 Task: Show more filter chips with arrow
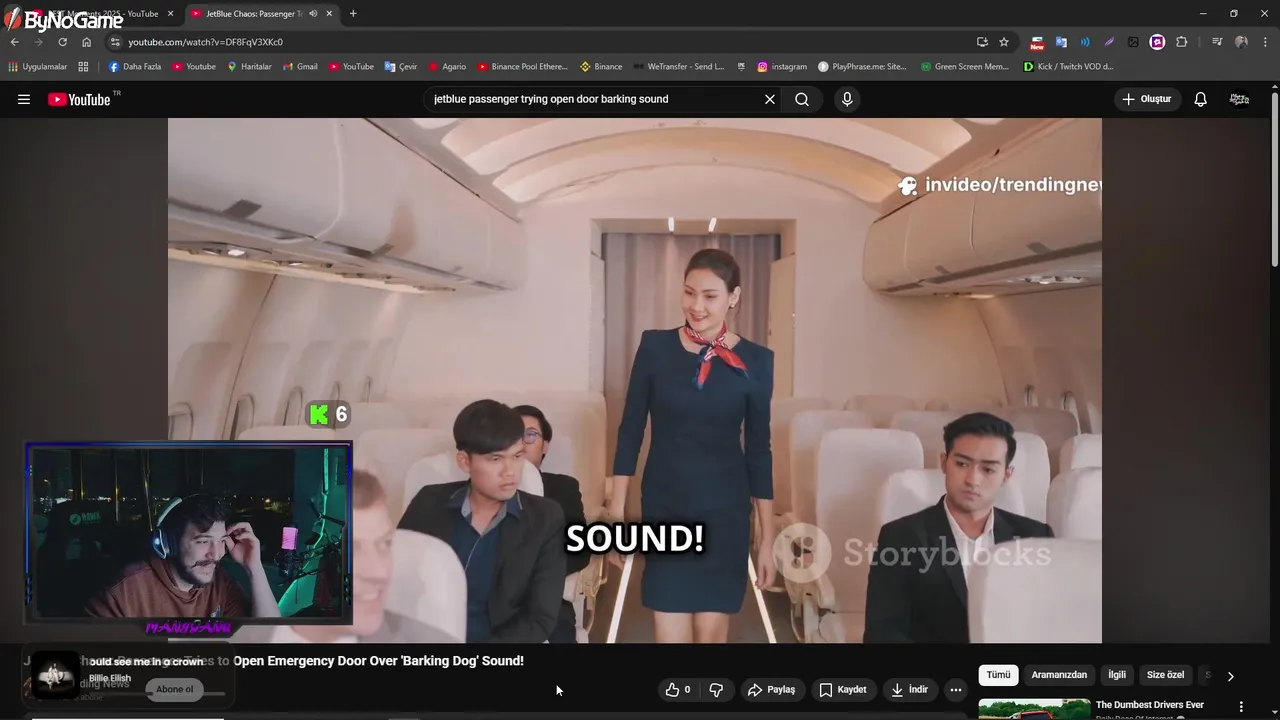[1231, 676]
